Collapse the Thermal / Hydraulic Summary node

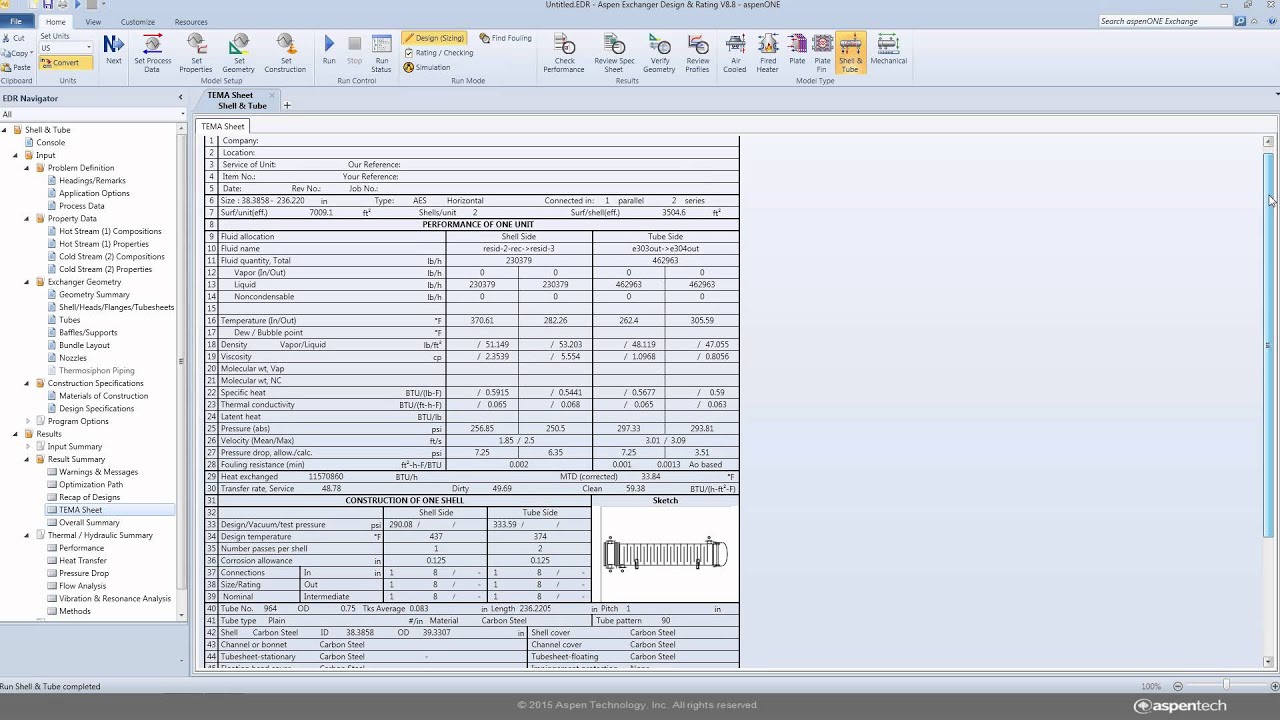[x=28, y=535]
